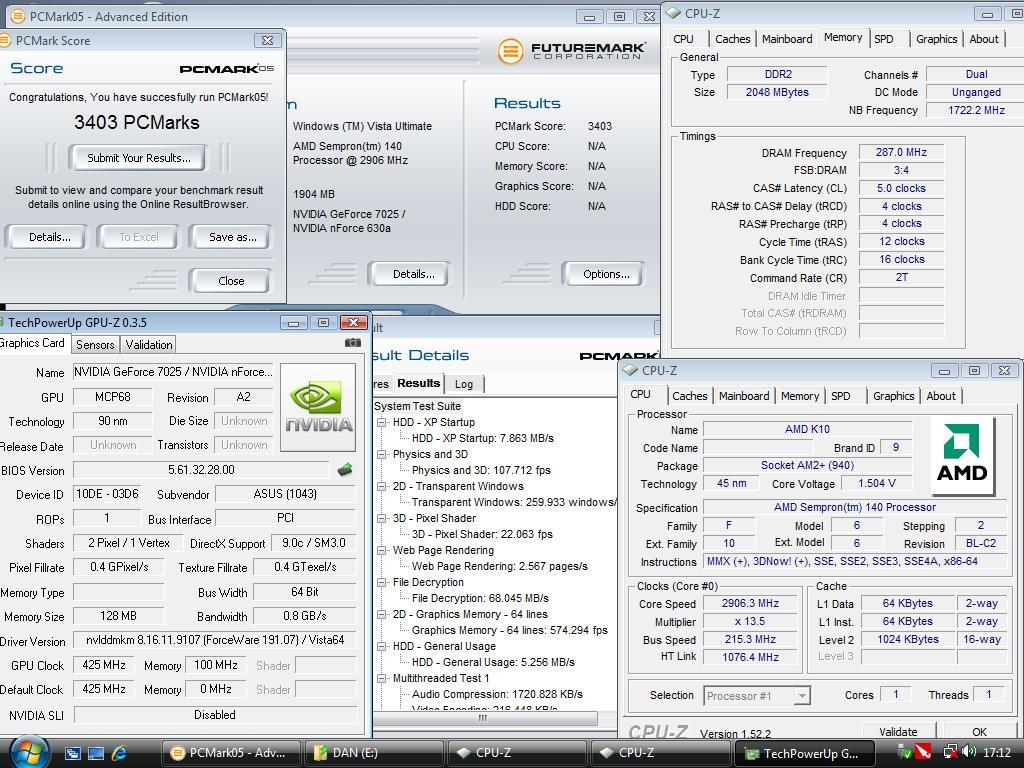This screenshot has height=768, width=1024.
Task: Click the volume speaker tray icon
Action: point(968,752)
